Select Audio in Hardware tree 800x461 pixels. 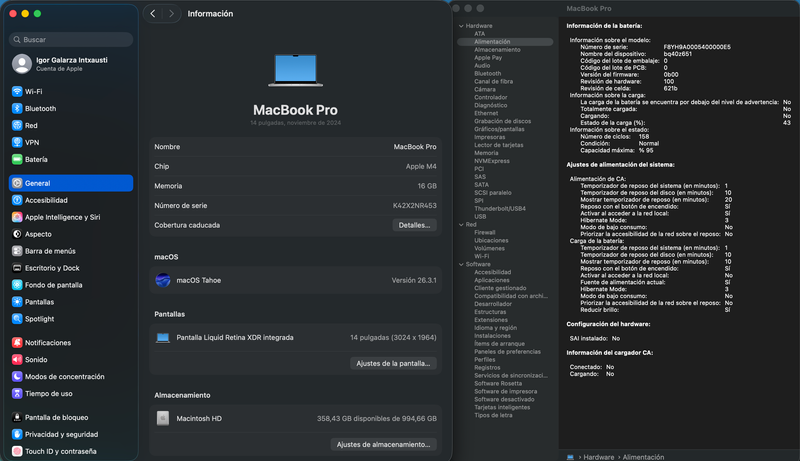click(x=482, y=66)
